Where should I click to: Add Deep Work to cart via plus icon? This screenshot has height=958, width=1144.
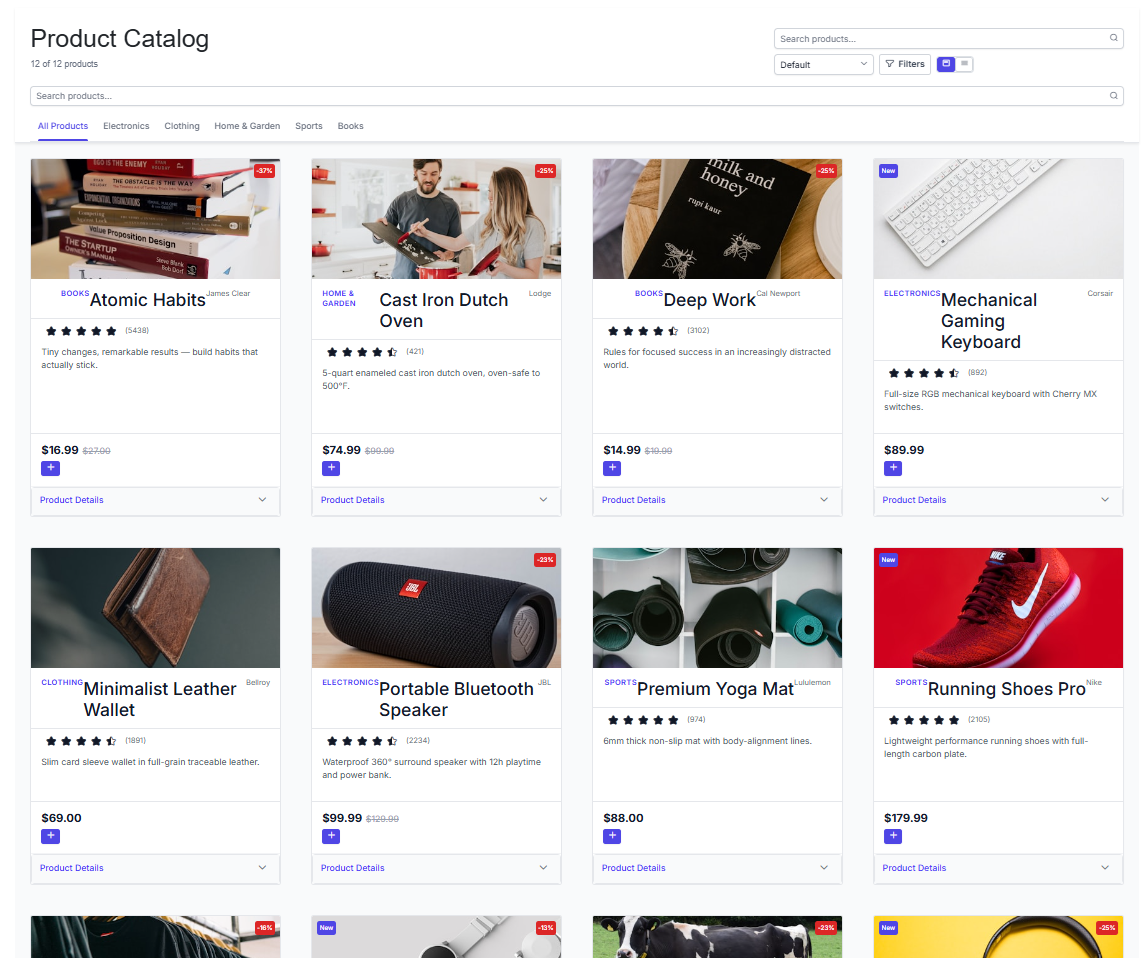(x=612, y=468)
